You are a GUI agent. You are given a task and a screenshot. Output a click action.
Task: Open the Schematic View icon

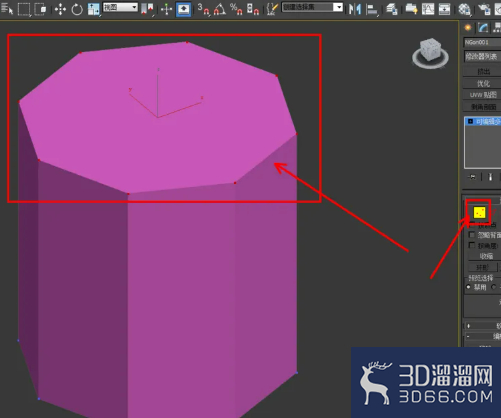pos(444,9)
